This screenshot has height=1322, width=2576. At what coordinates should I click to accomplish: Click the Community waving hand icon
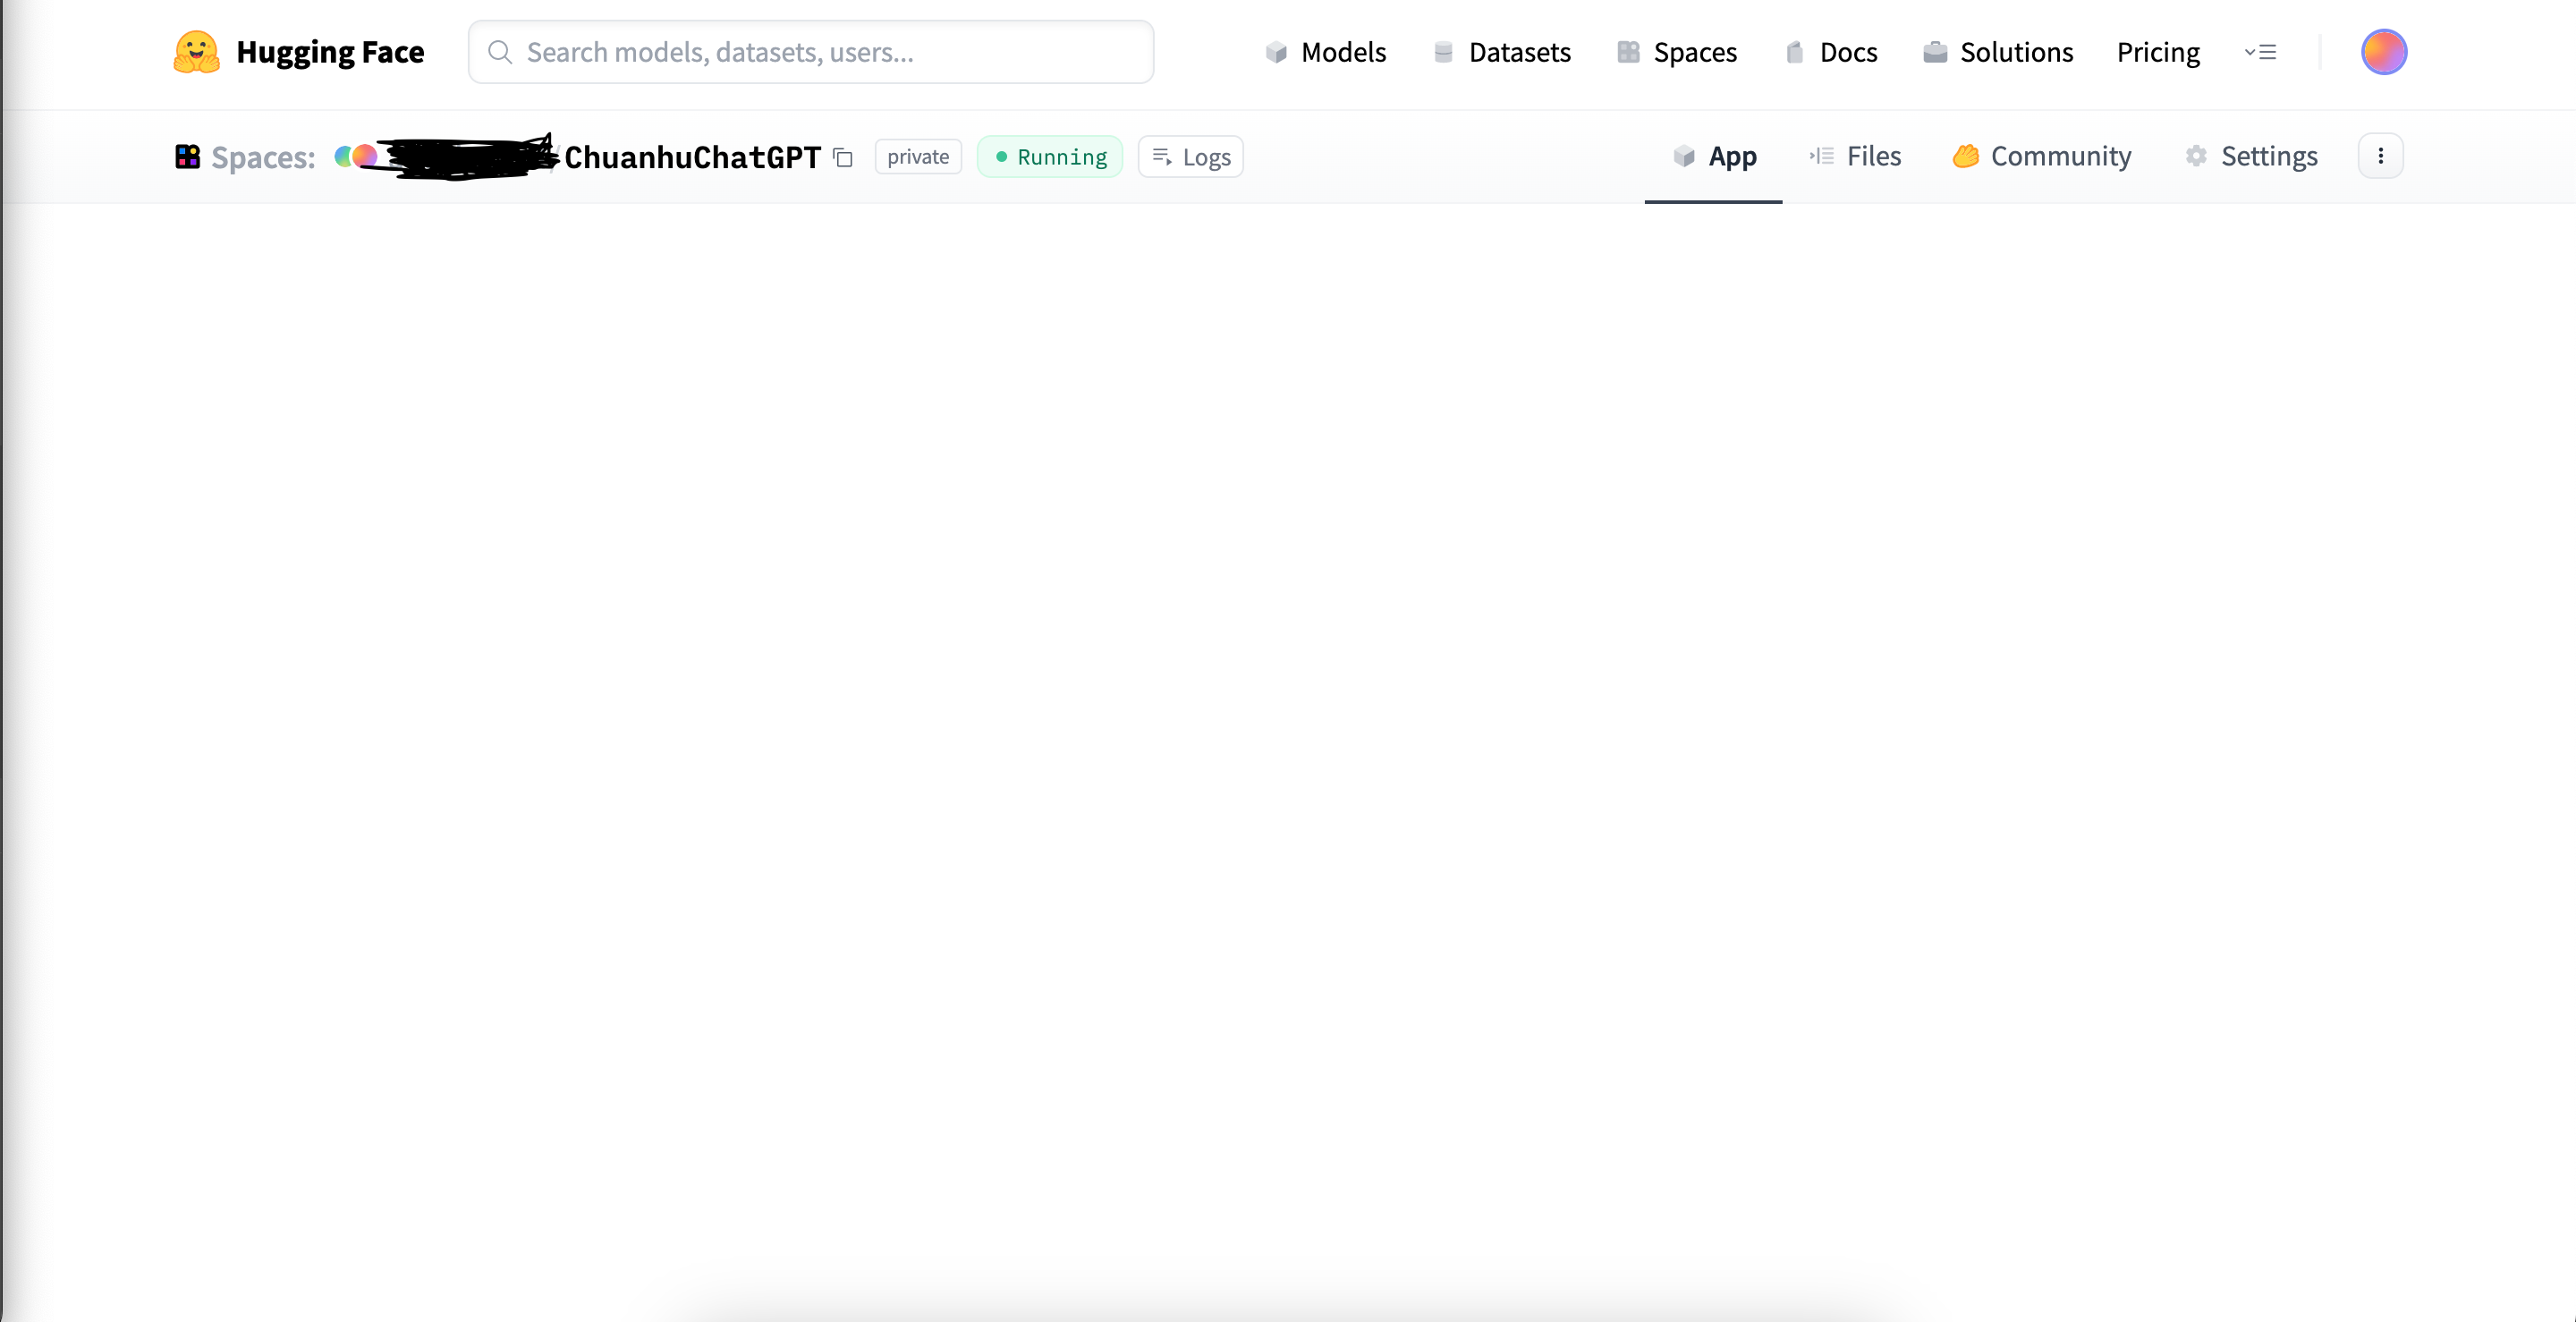pos(1965,156)
